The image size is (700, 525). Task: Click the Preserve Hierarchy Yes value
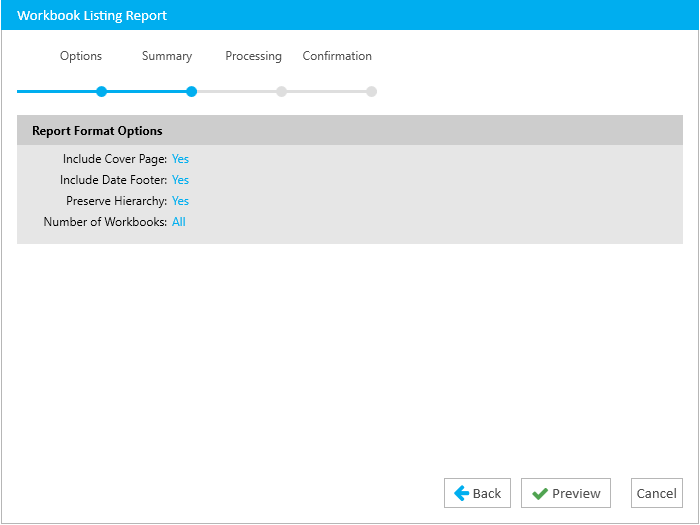(x=180, y=201)
